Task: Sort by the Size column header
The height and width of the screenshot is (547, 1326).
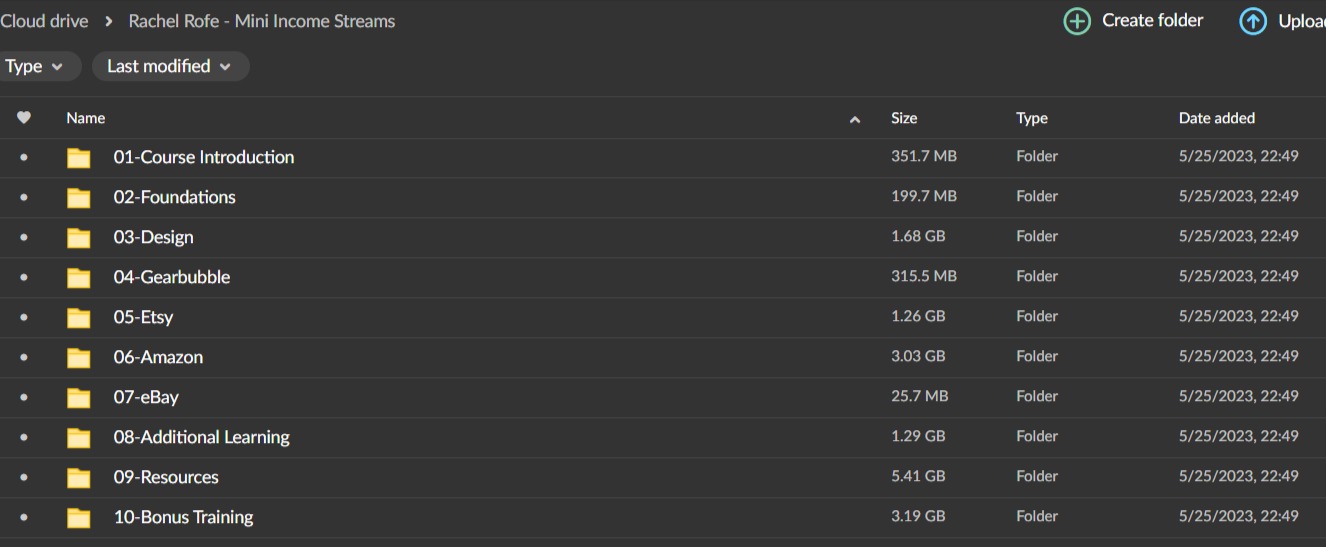Action: (904, 118)
